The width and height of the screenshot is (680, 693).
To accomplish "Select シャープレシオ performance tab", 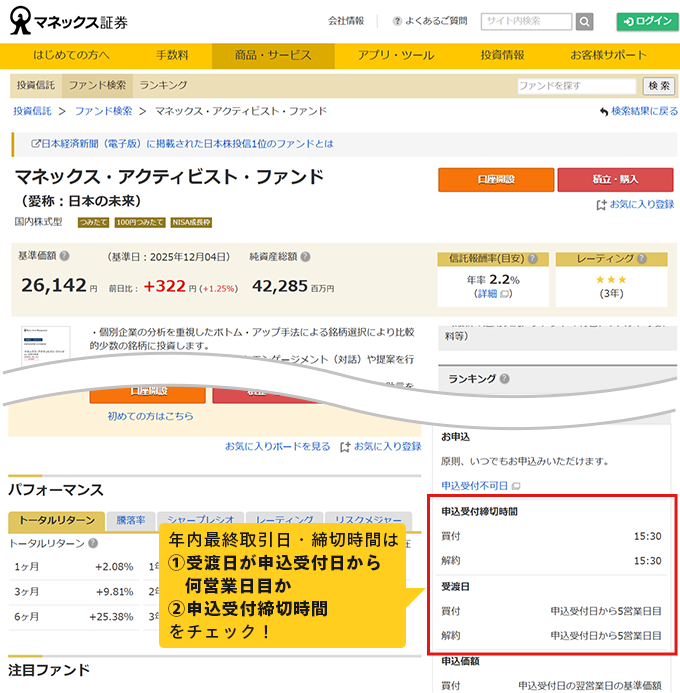I will 201,518.
